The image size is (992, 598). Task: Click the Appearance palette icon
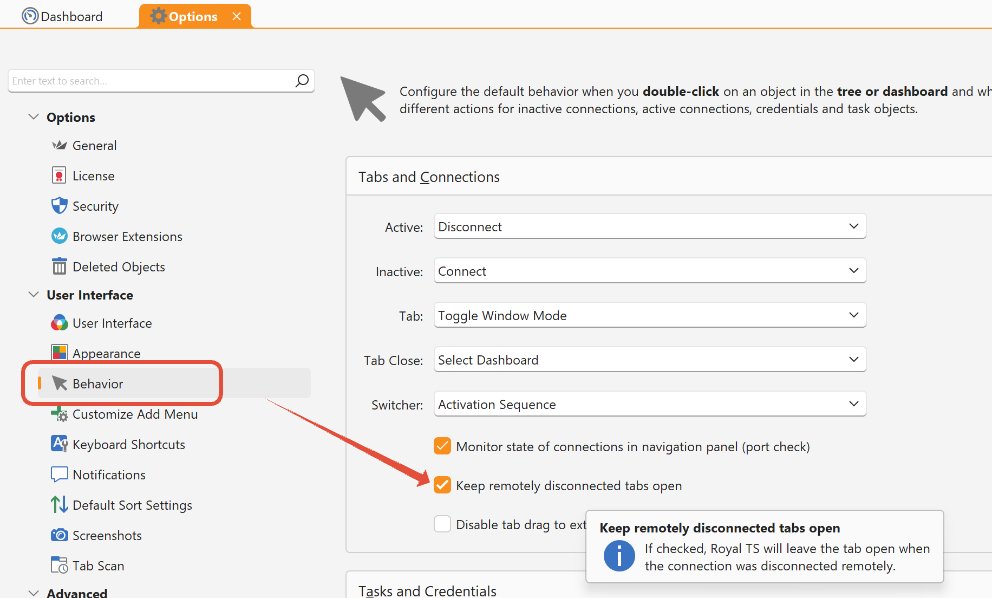[59, 352]
